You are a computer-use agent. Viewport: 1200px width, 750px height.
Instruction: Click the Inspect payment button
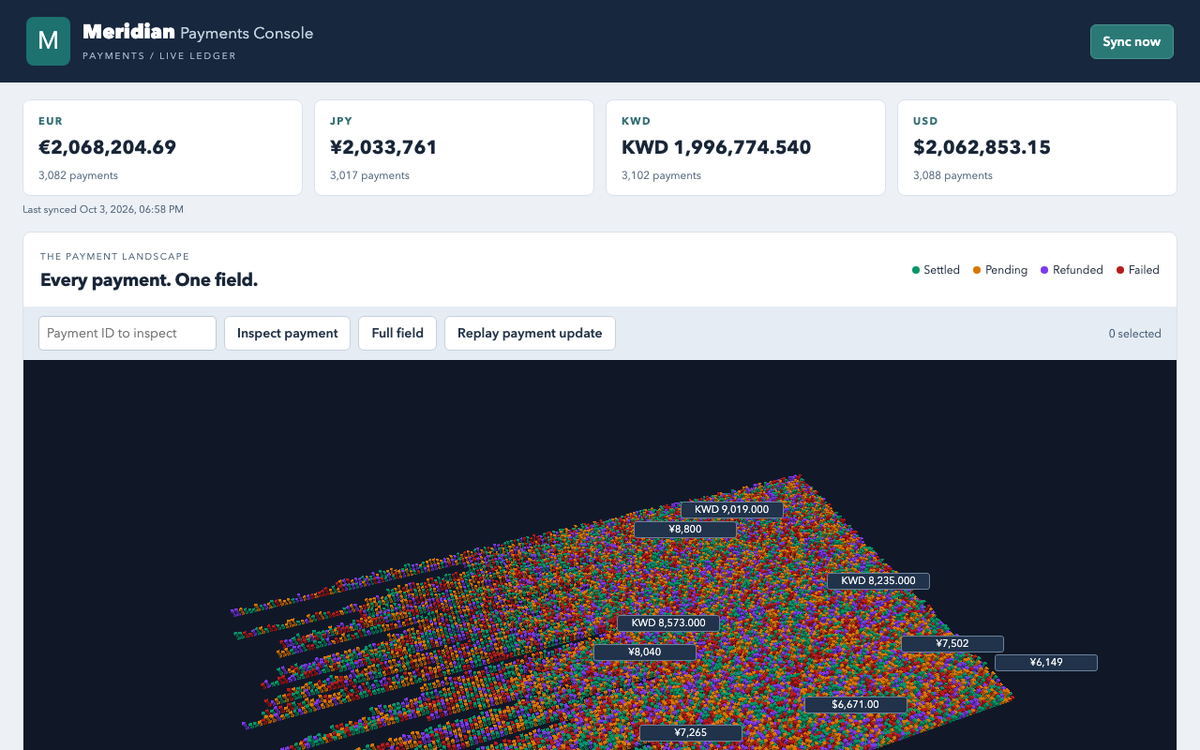tap(287, 333)
